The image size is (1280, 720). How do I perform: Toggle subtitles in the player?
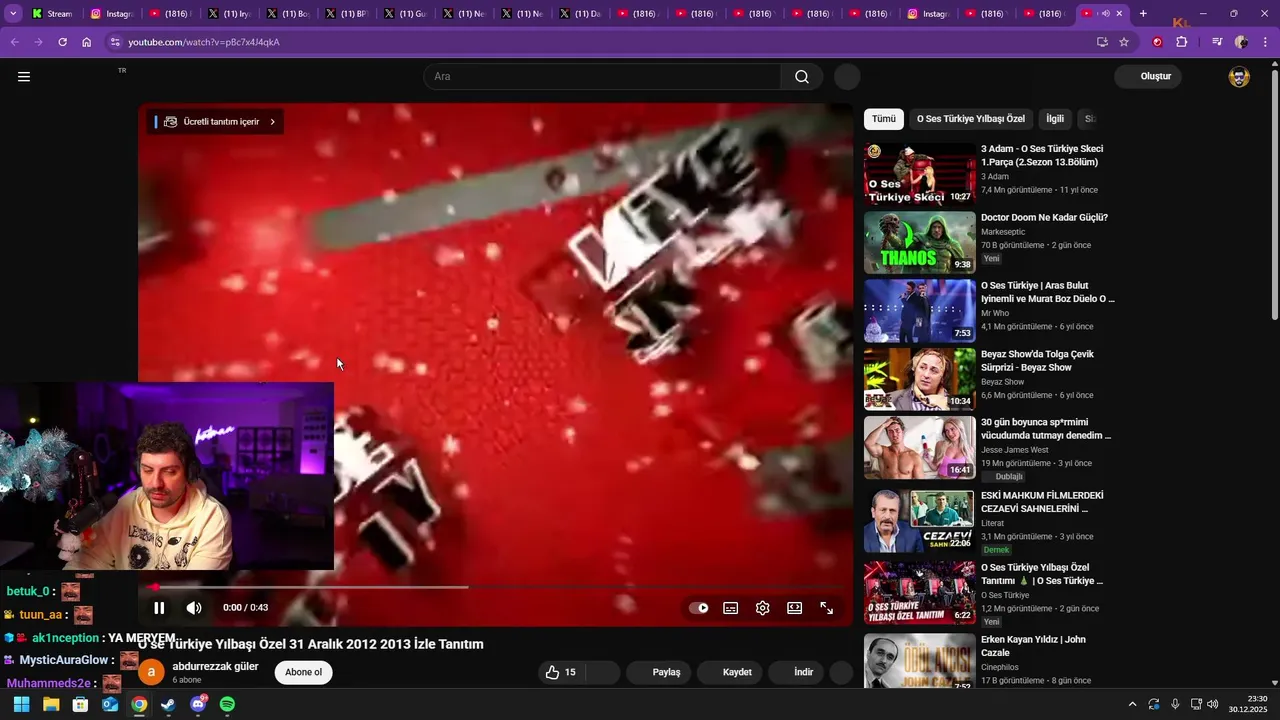(x=731, y=608)
